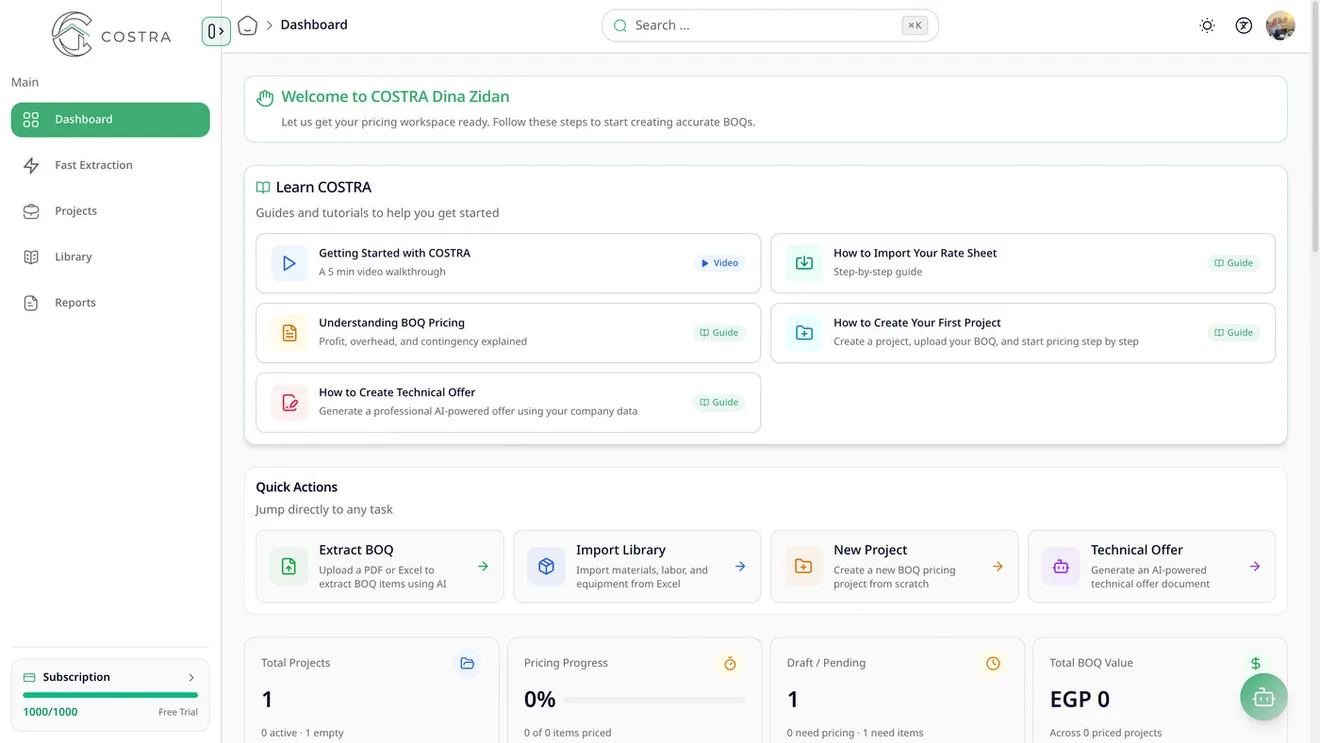The image size is (1320, 743).
Task: Click the '0 active · 1 empty' text
Action: tap(302, 733)
